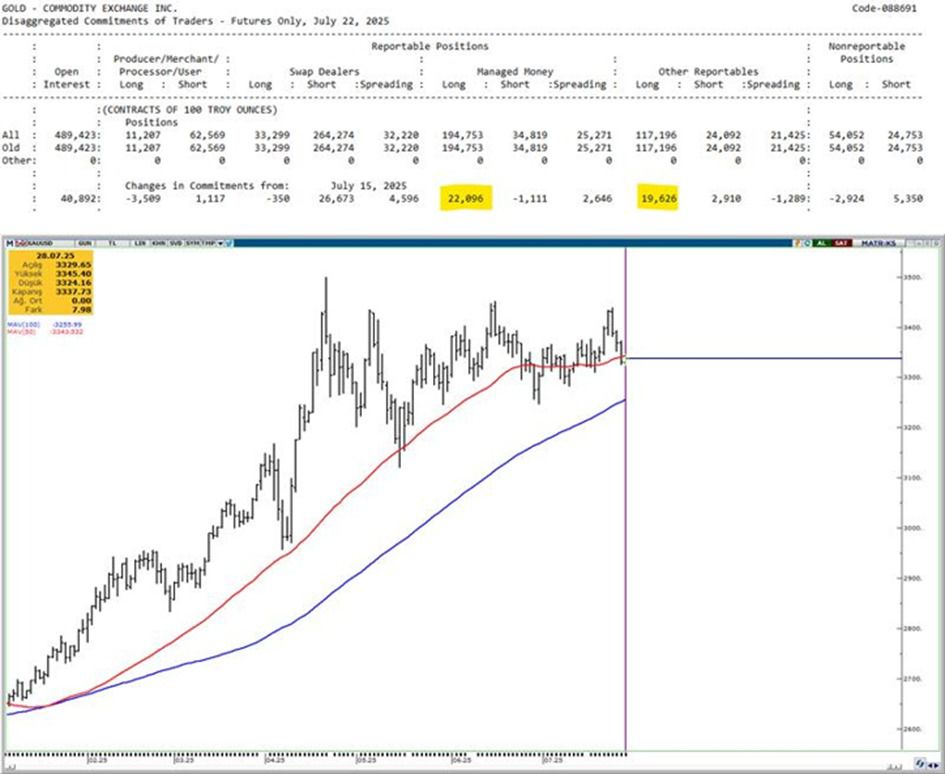Click the 3000 price axis label

[x=913, y=528]
